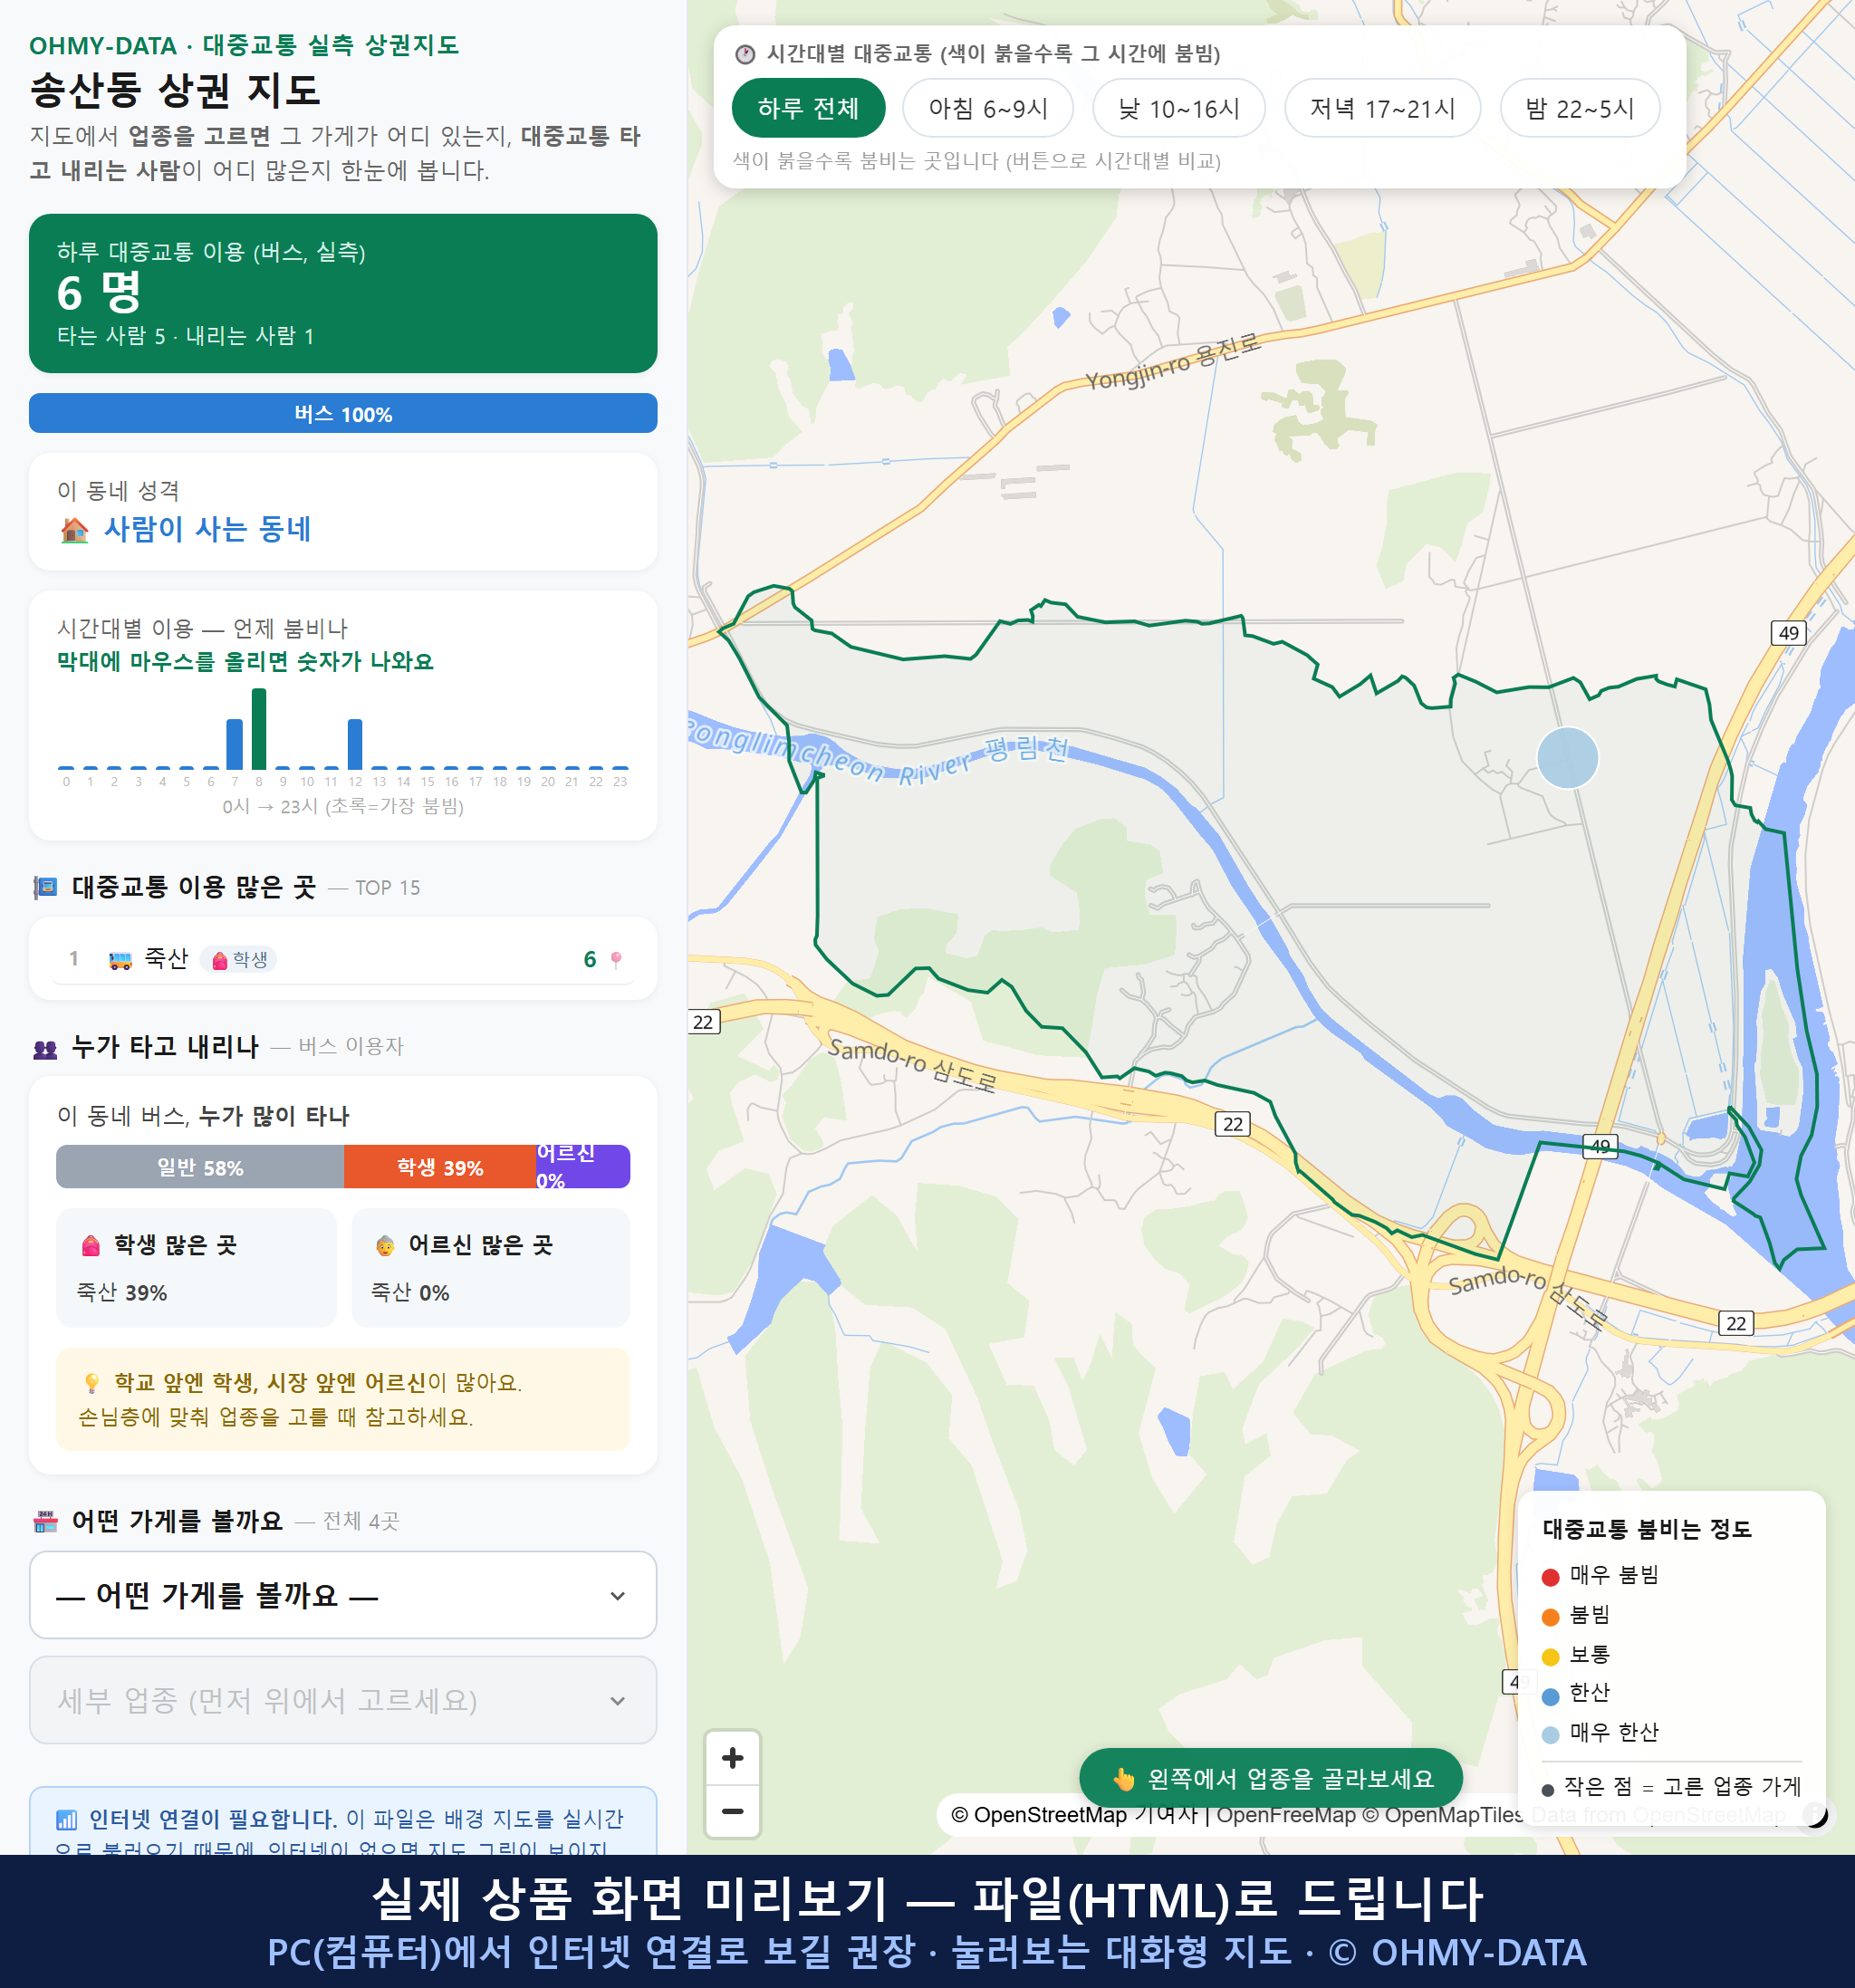Image resolution: width=1855 pixels, height=1988 pixels.
Task: Click the 학생 39% bar segment
Action: pos(440,1167)
